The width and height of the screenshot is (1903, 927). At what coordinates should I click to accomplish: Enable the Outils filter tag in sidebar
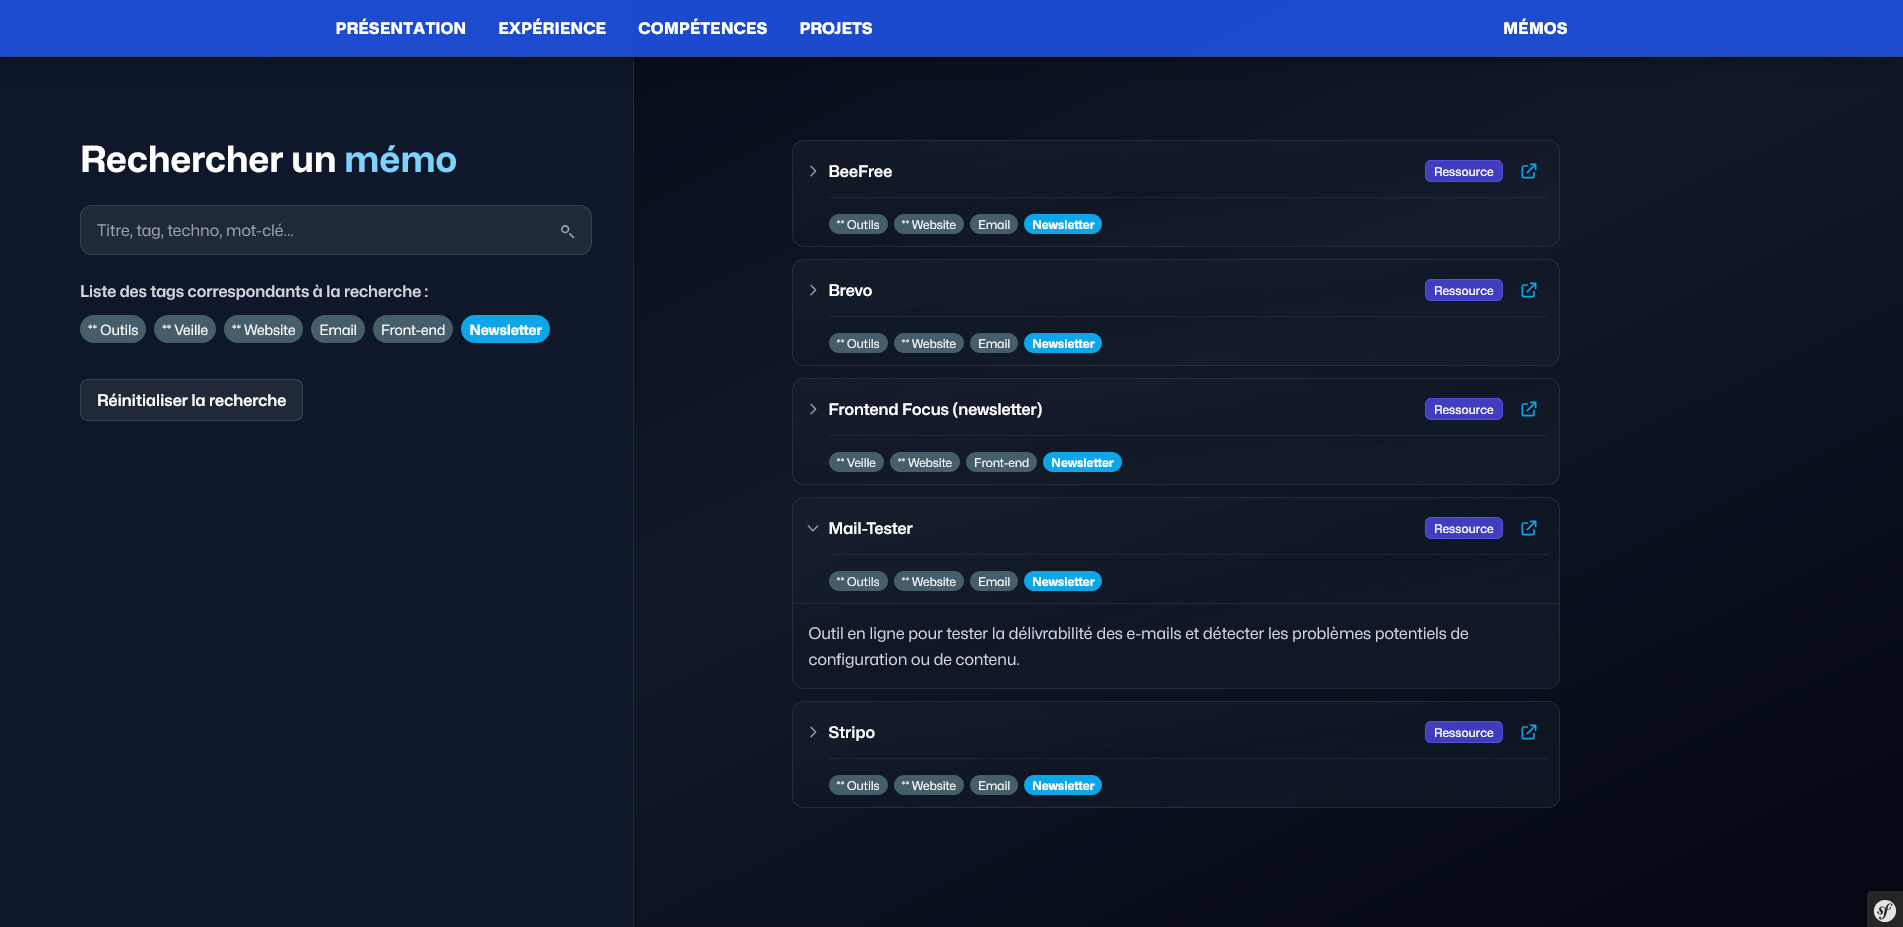coord(113,330)
